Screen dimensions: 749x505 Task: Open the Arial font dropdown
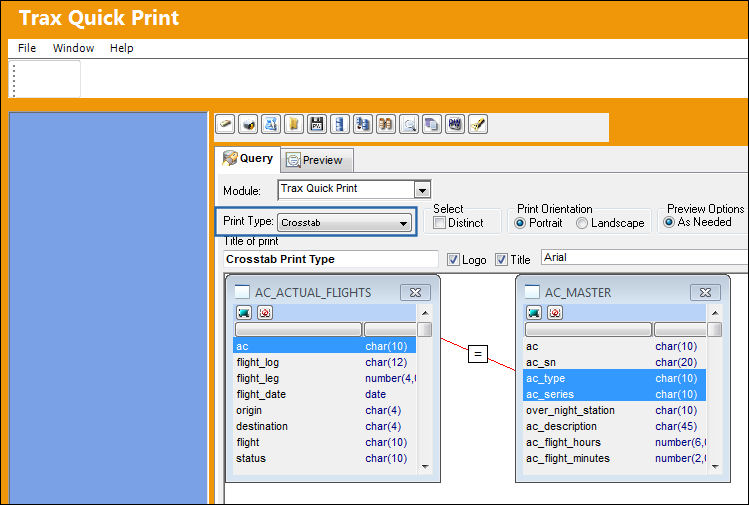pos(644,258)
